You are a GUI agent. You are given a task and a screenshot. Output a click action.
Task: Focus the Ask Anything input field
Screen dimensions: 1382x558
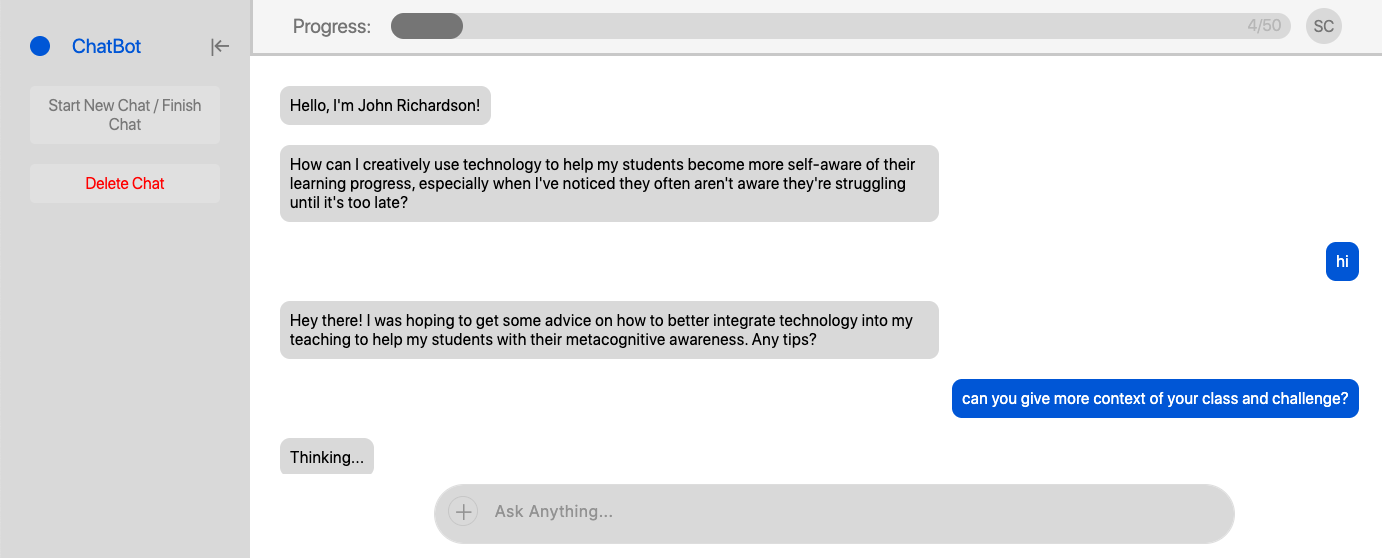pyautogui.click(x=850, y=512)
